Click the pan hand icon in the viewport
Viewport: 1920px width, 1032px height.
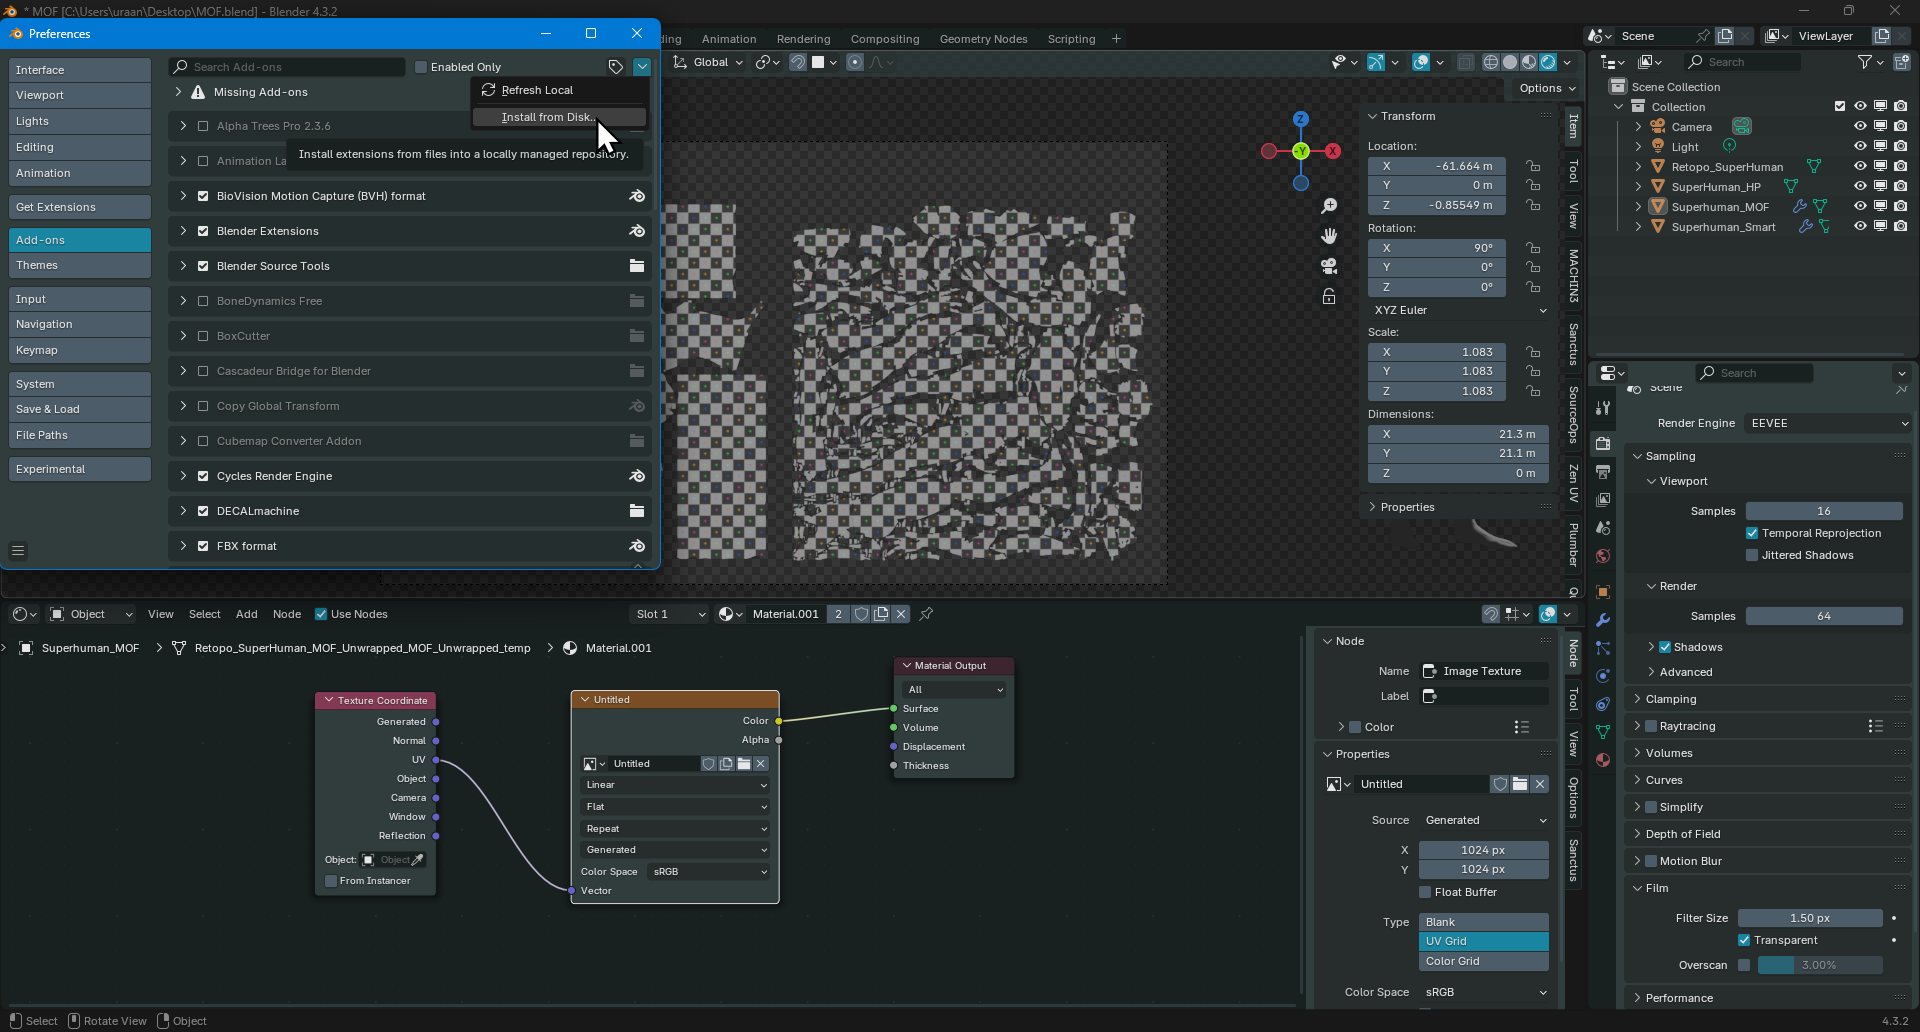point(1329,236)
